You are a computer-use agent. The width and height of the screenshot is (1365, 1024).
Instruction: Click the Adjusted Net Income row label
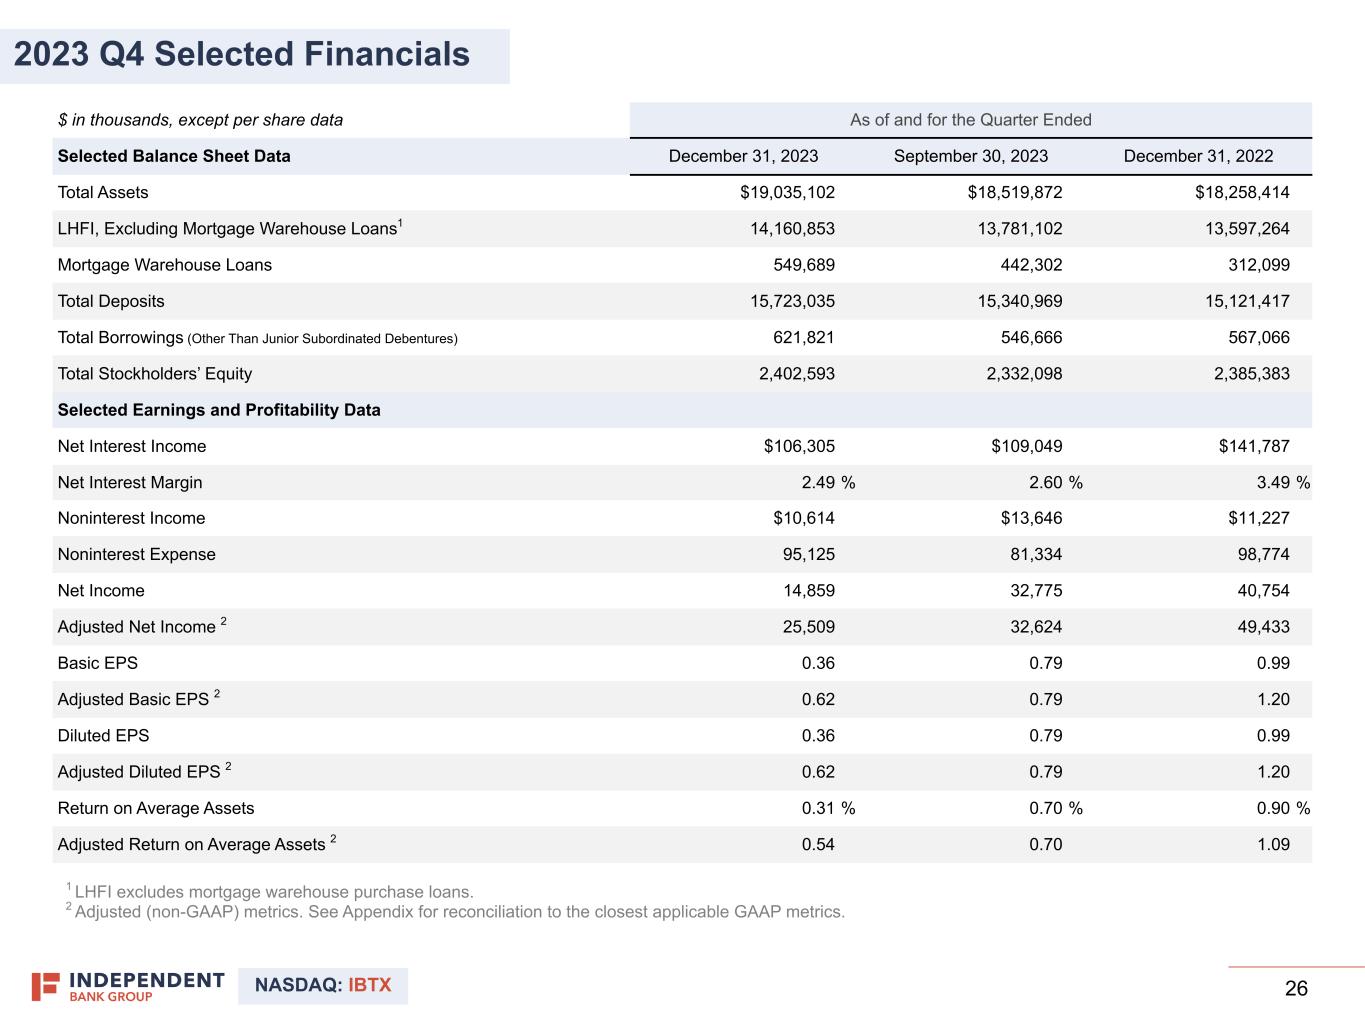tap(137, 627)
